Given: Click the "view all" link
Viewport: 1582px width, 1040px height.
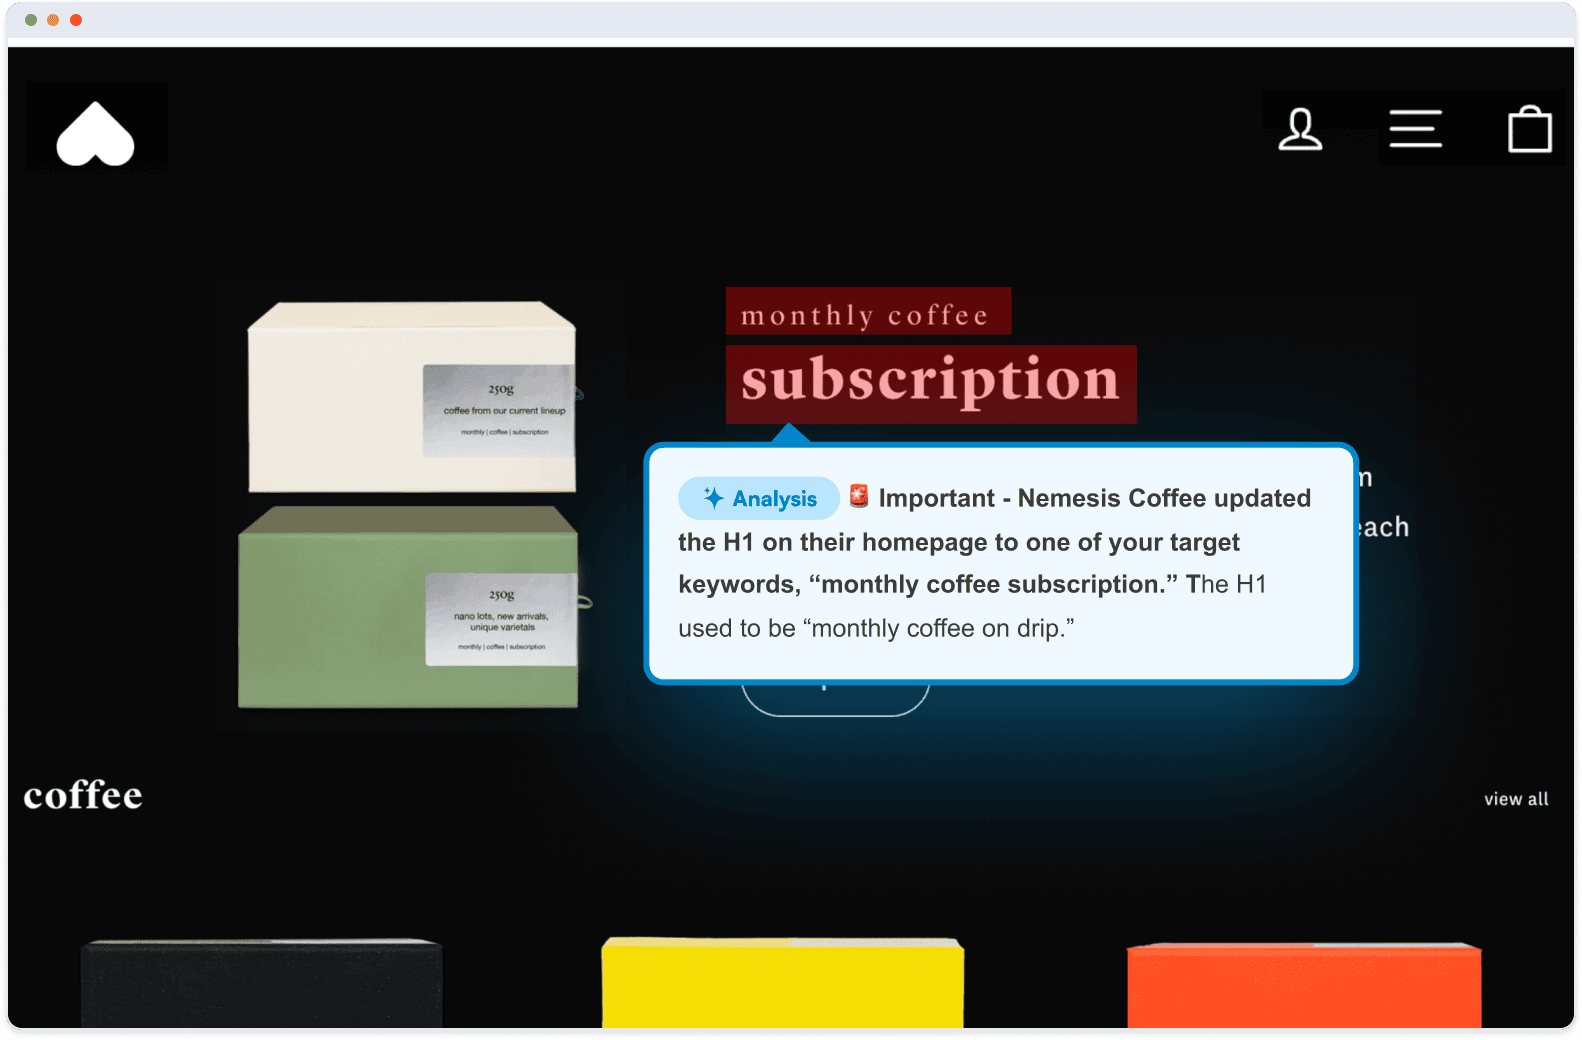Looking at the screenshot, I should 1516,799.
